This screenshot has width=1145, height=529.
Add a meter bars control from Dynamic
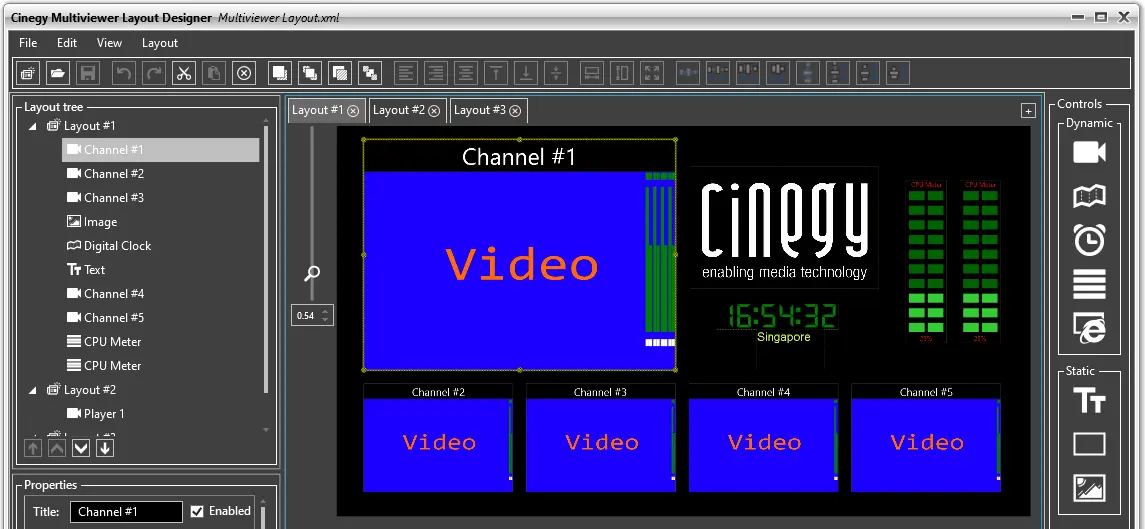(1089, 283)
